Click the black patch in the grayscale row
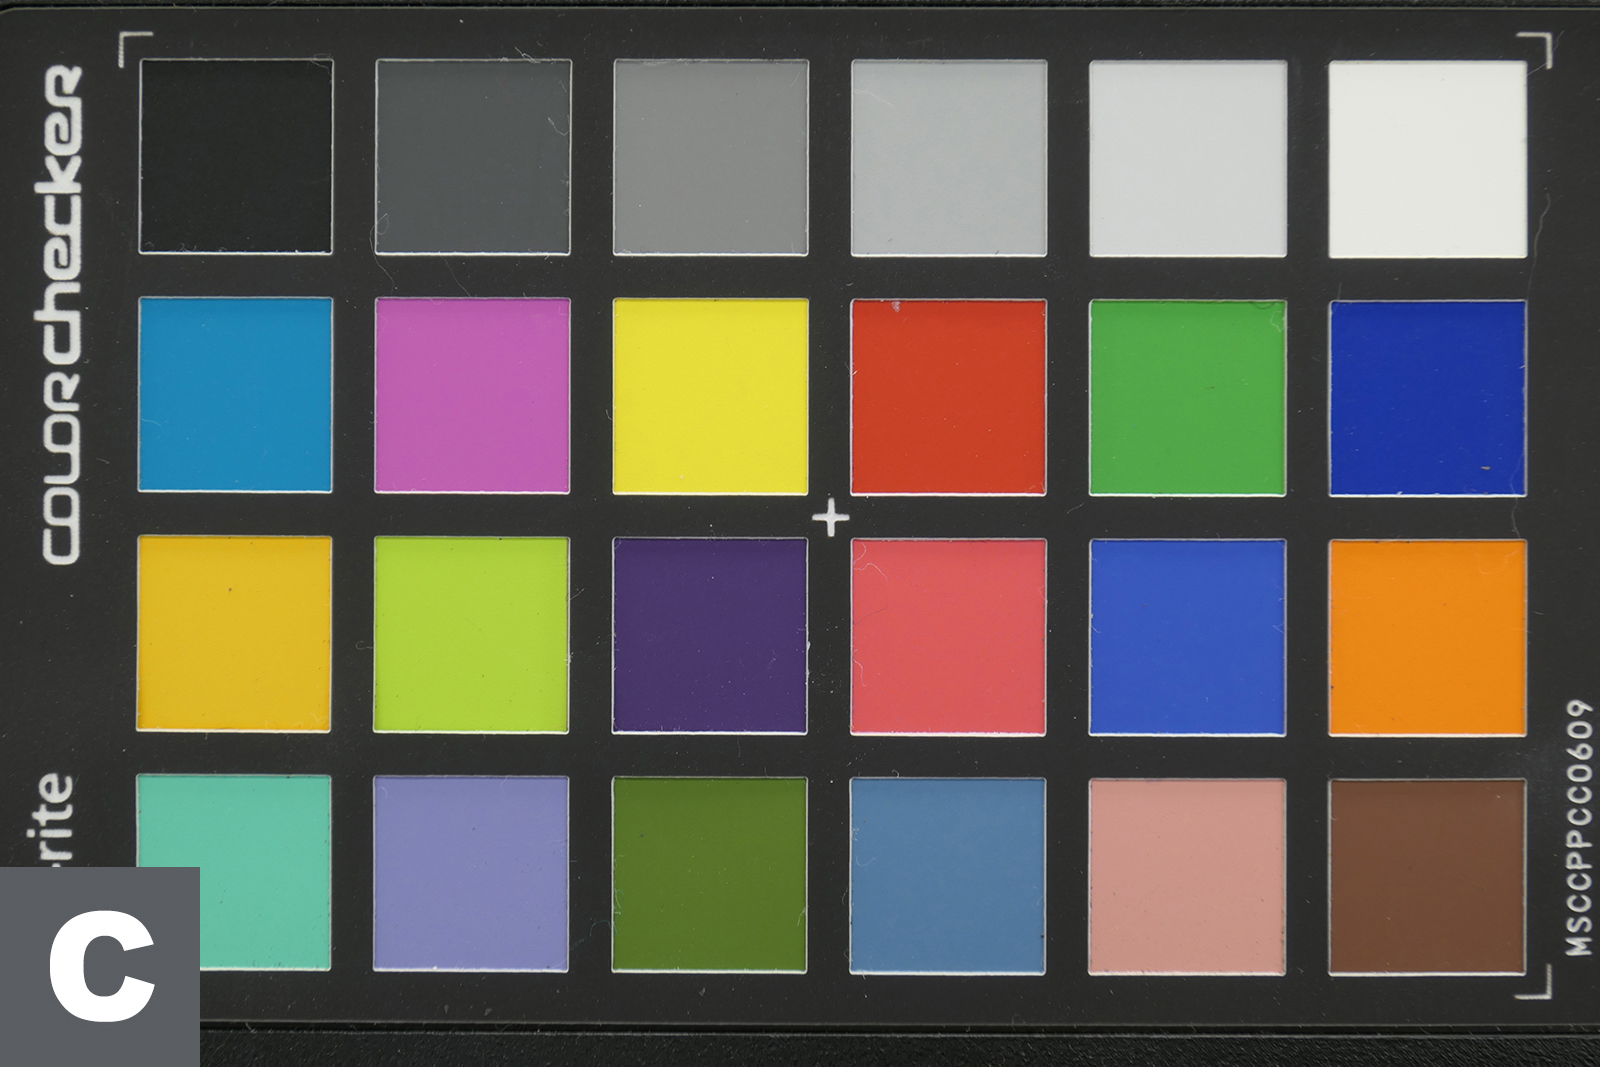 pos(236,156)
